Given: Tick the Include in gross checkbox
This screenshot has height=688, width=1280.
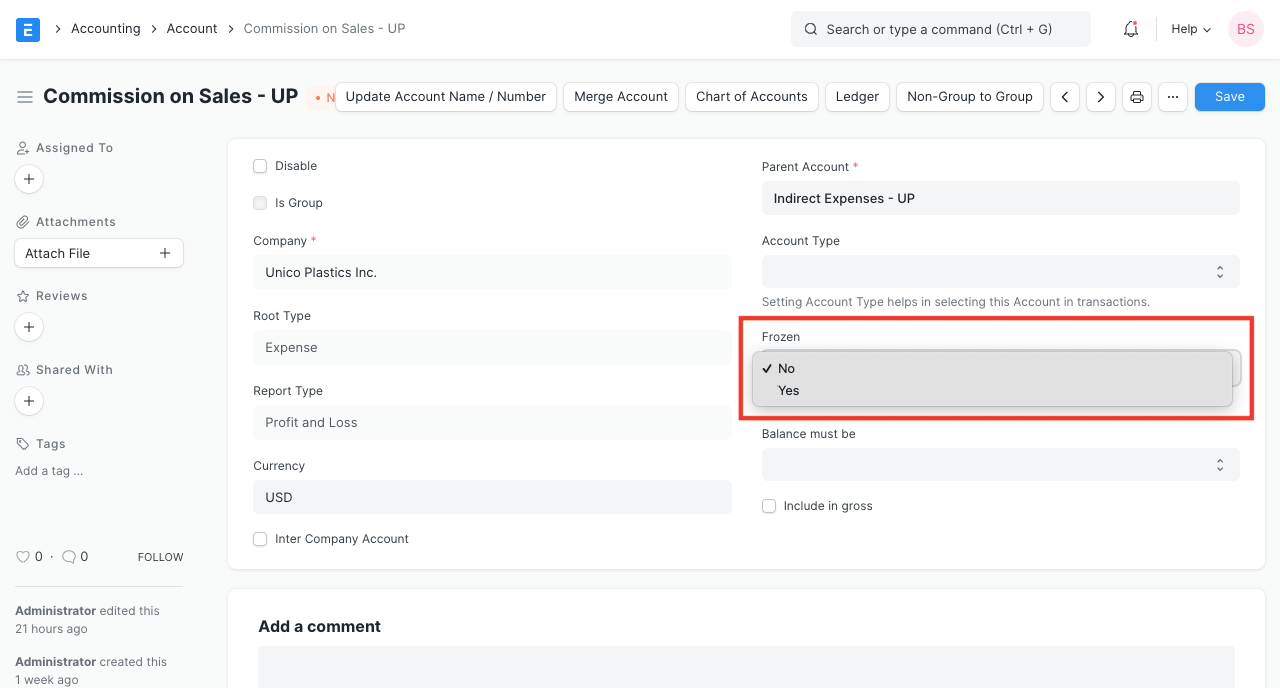Looking at the screenshot, I should 769,506.
